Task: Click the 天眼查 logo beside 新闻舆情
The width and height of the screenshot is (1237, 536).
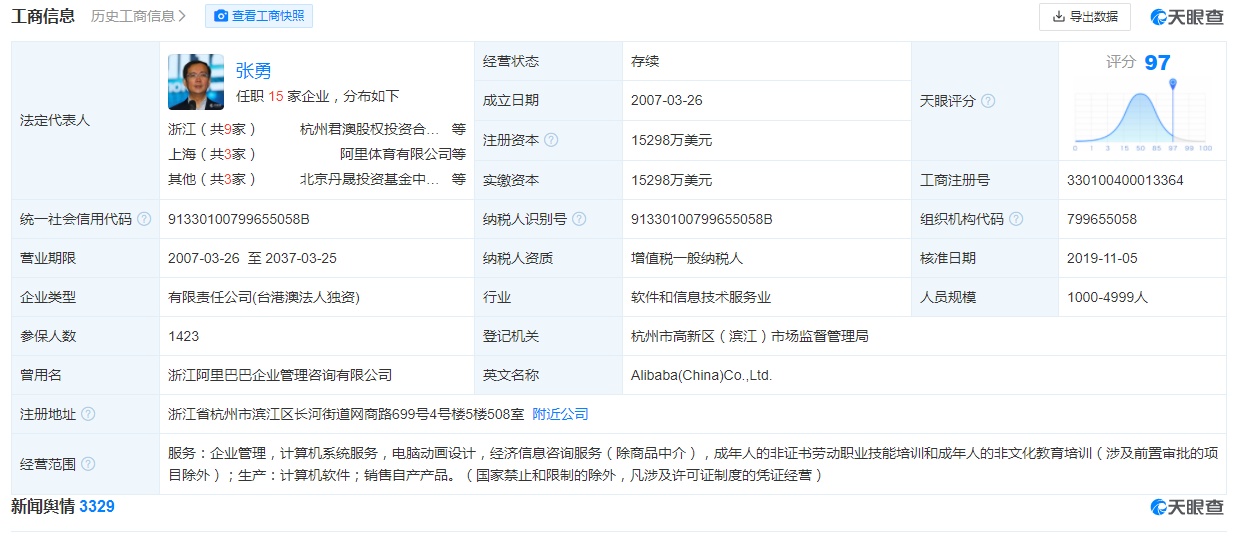Action: [1187, 507]
